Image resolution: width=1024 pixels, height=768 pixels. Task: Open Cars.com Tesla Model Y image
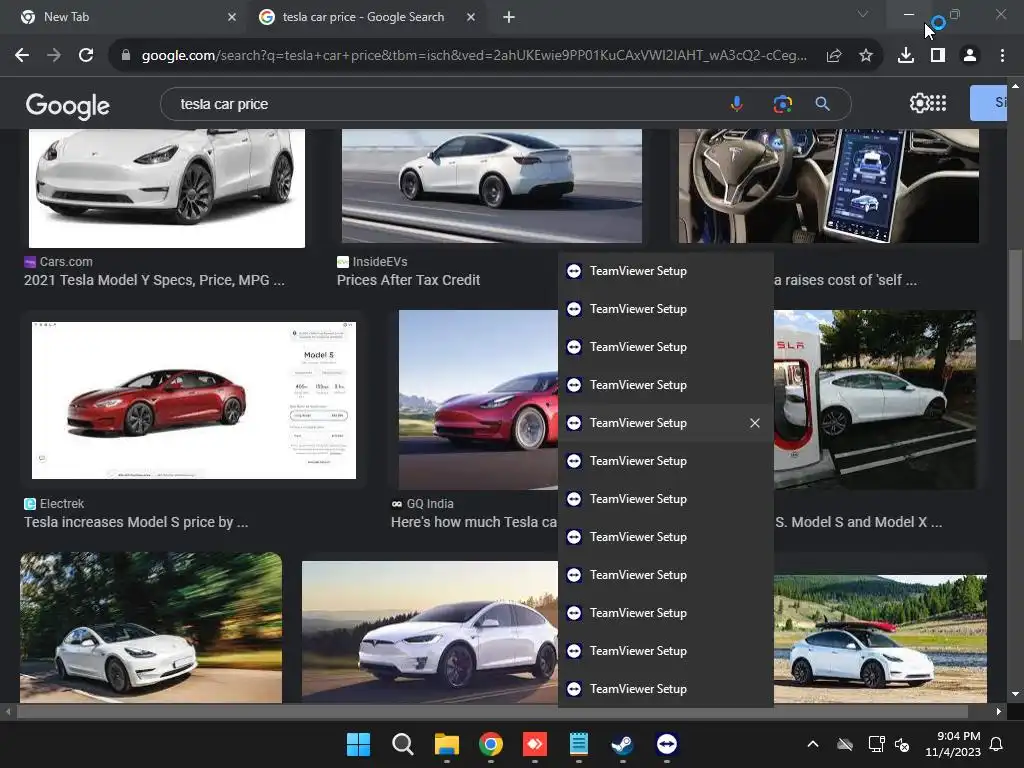(x=167, y=188)
